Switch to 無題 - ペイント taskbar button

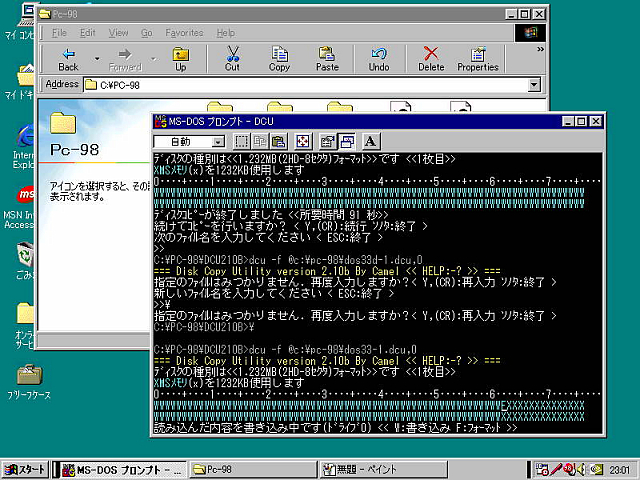click(383, 470)
